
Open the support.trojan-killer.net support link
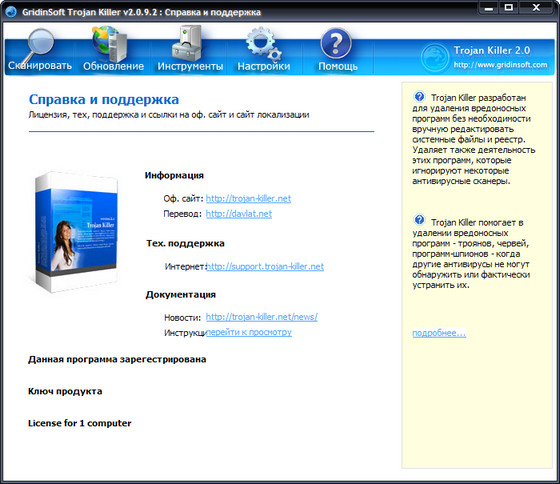[265, 266]
